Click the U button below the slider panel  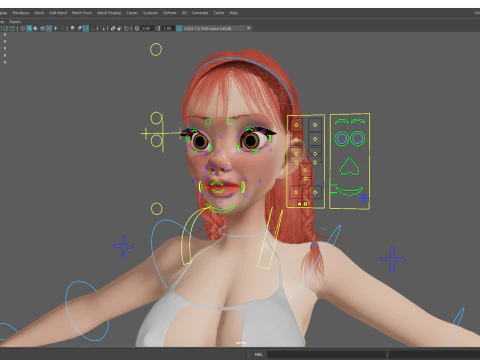(x=306, y=204)
